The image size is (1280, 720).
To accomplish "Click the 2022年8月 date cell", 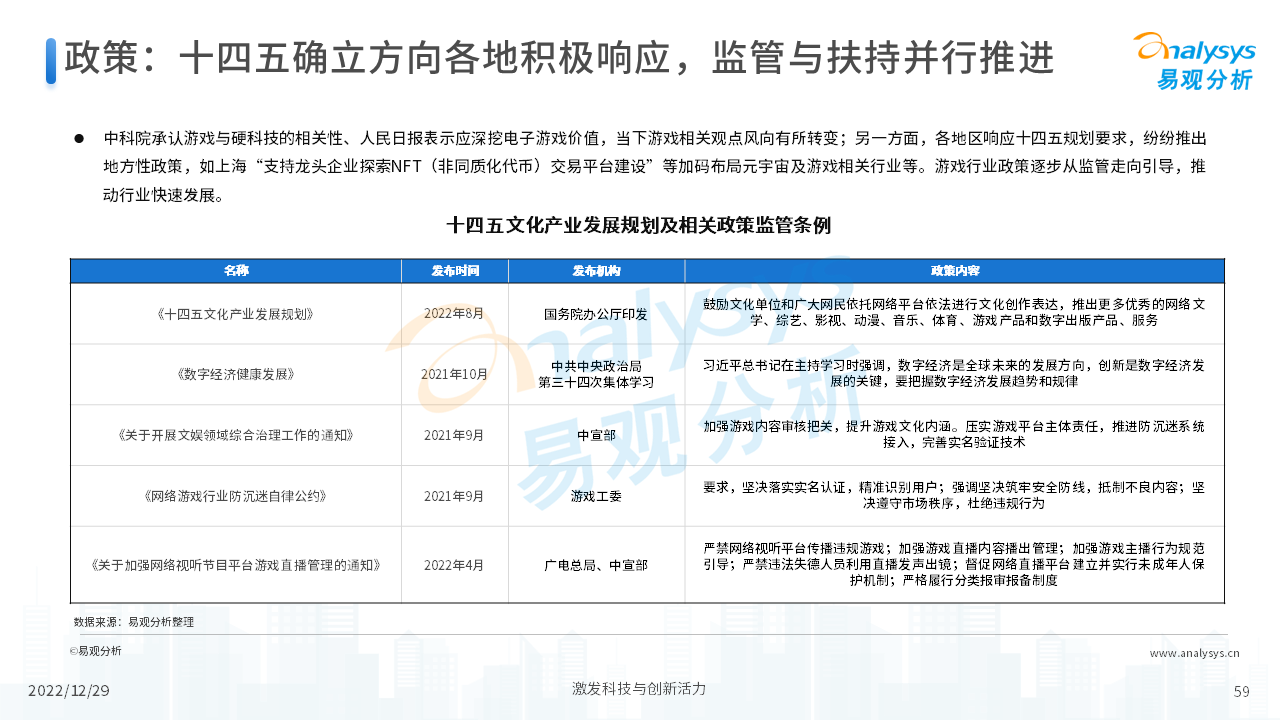I will (x=454, y=314).
